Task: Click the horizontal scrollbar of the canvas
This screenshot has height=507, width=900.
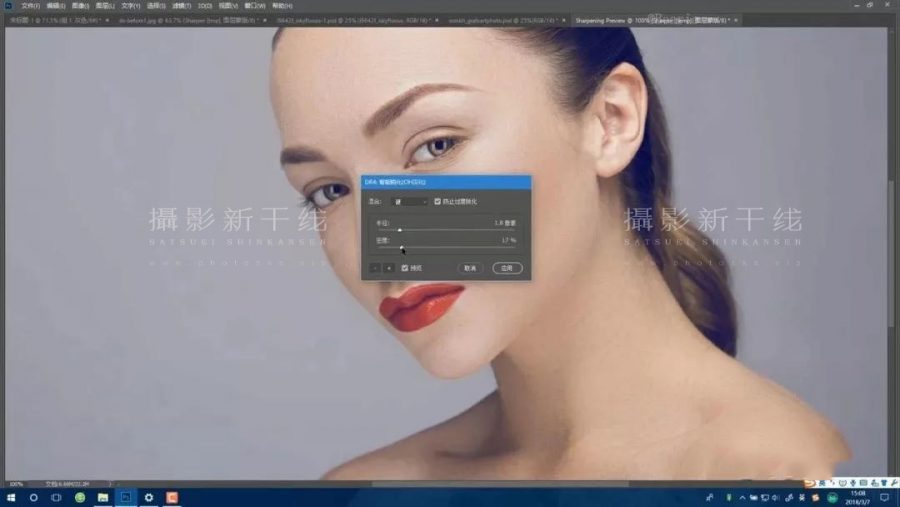Action: point(499,484)
